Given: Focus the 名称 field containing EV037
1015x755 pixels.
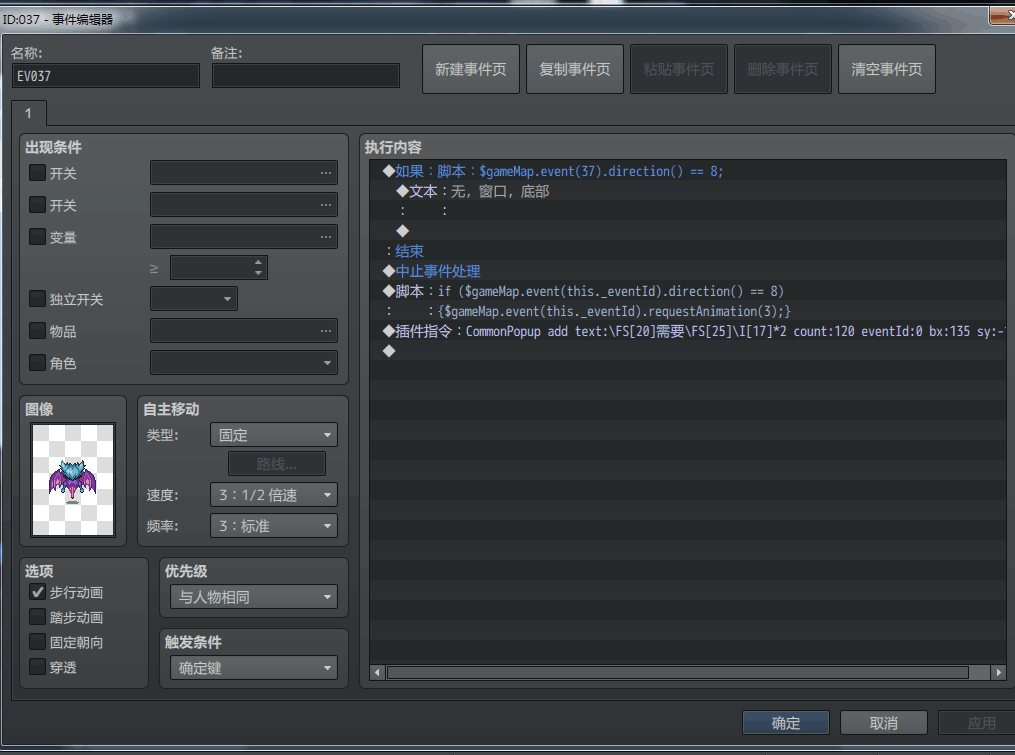Looking at the screenshot, I should [106, 76].
